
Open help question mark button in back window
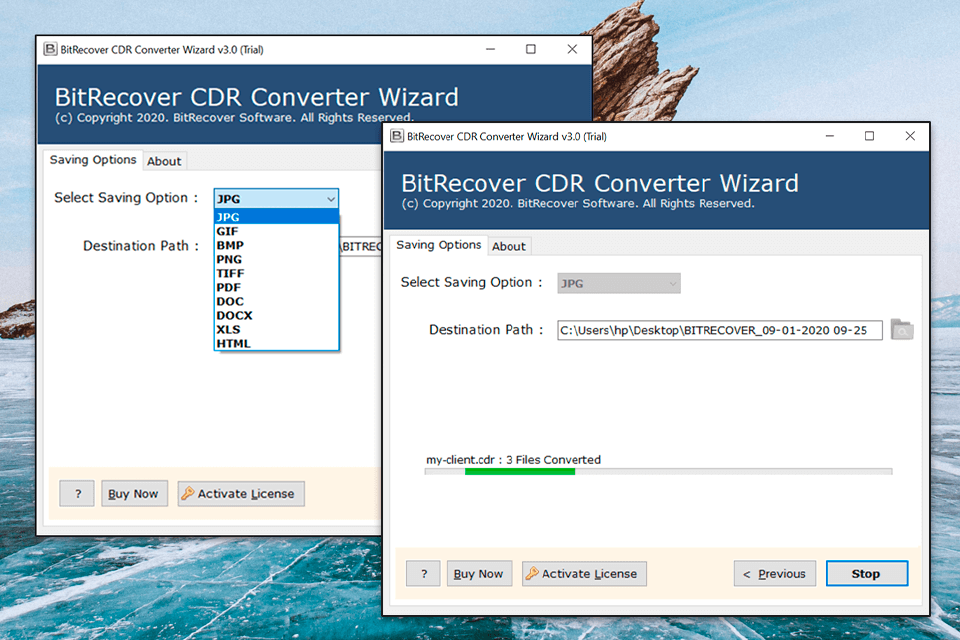point(77,494)
